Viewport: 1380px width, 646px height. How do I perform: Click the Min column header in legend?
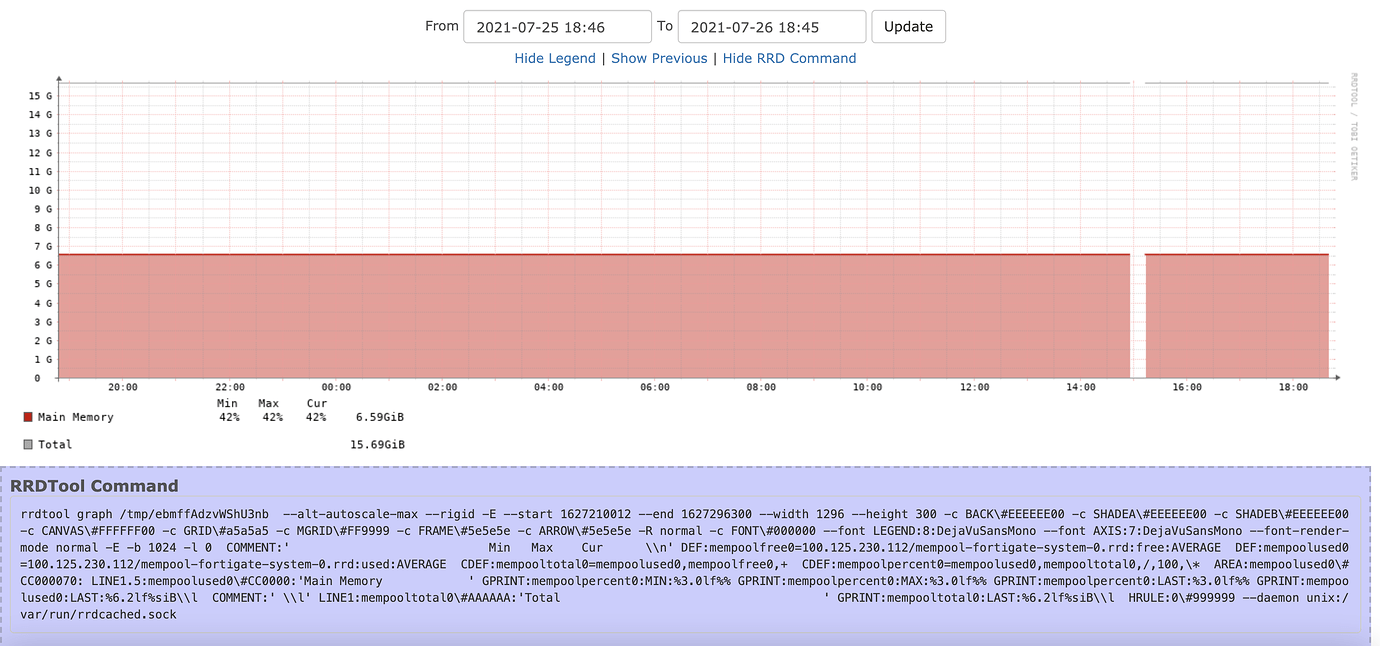pos(228,403)
